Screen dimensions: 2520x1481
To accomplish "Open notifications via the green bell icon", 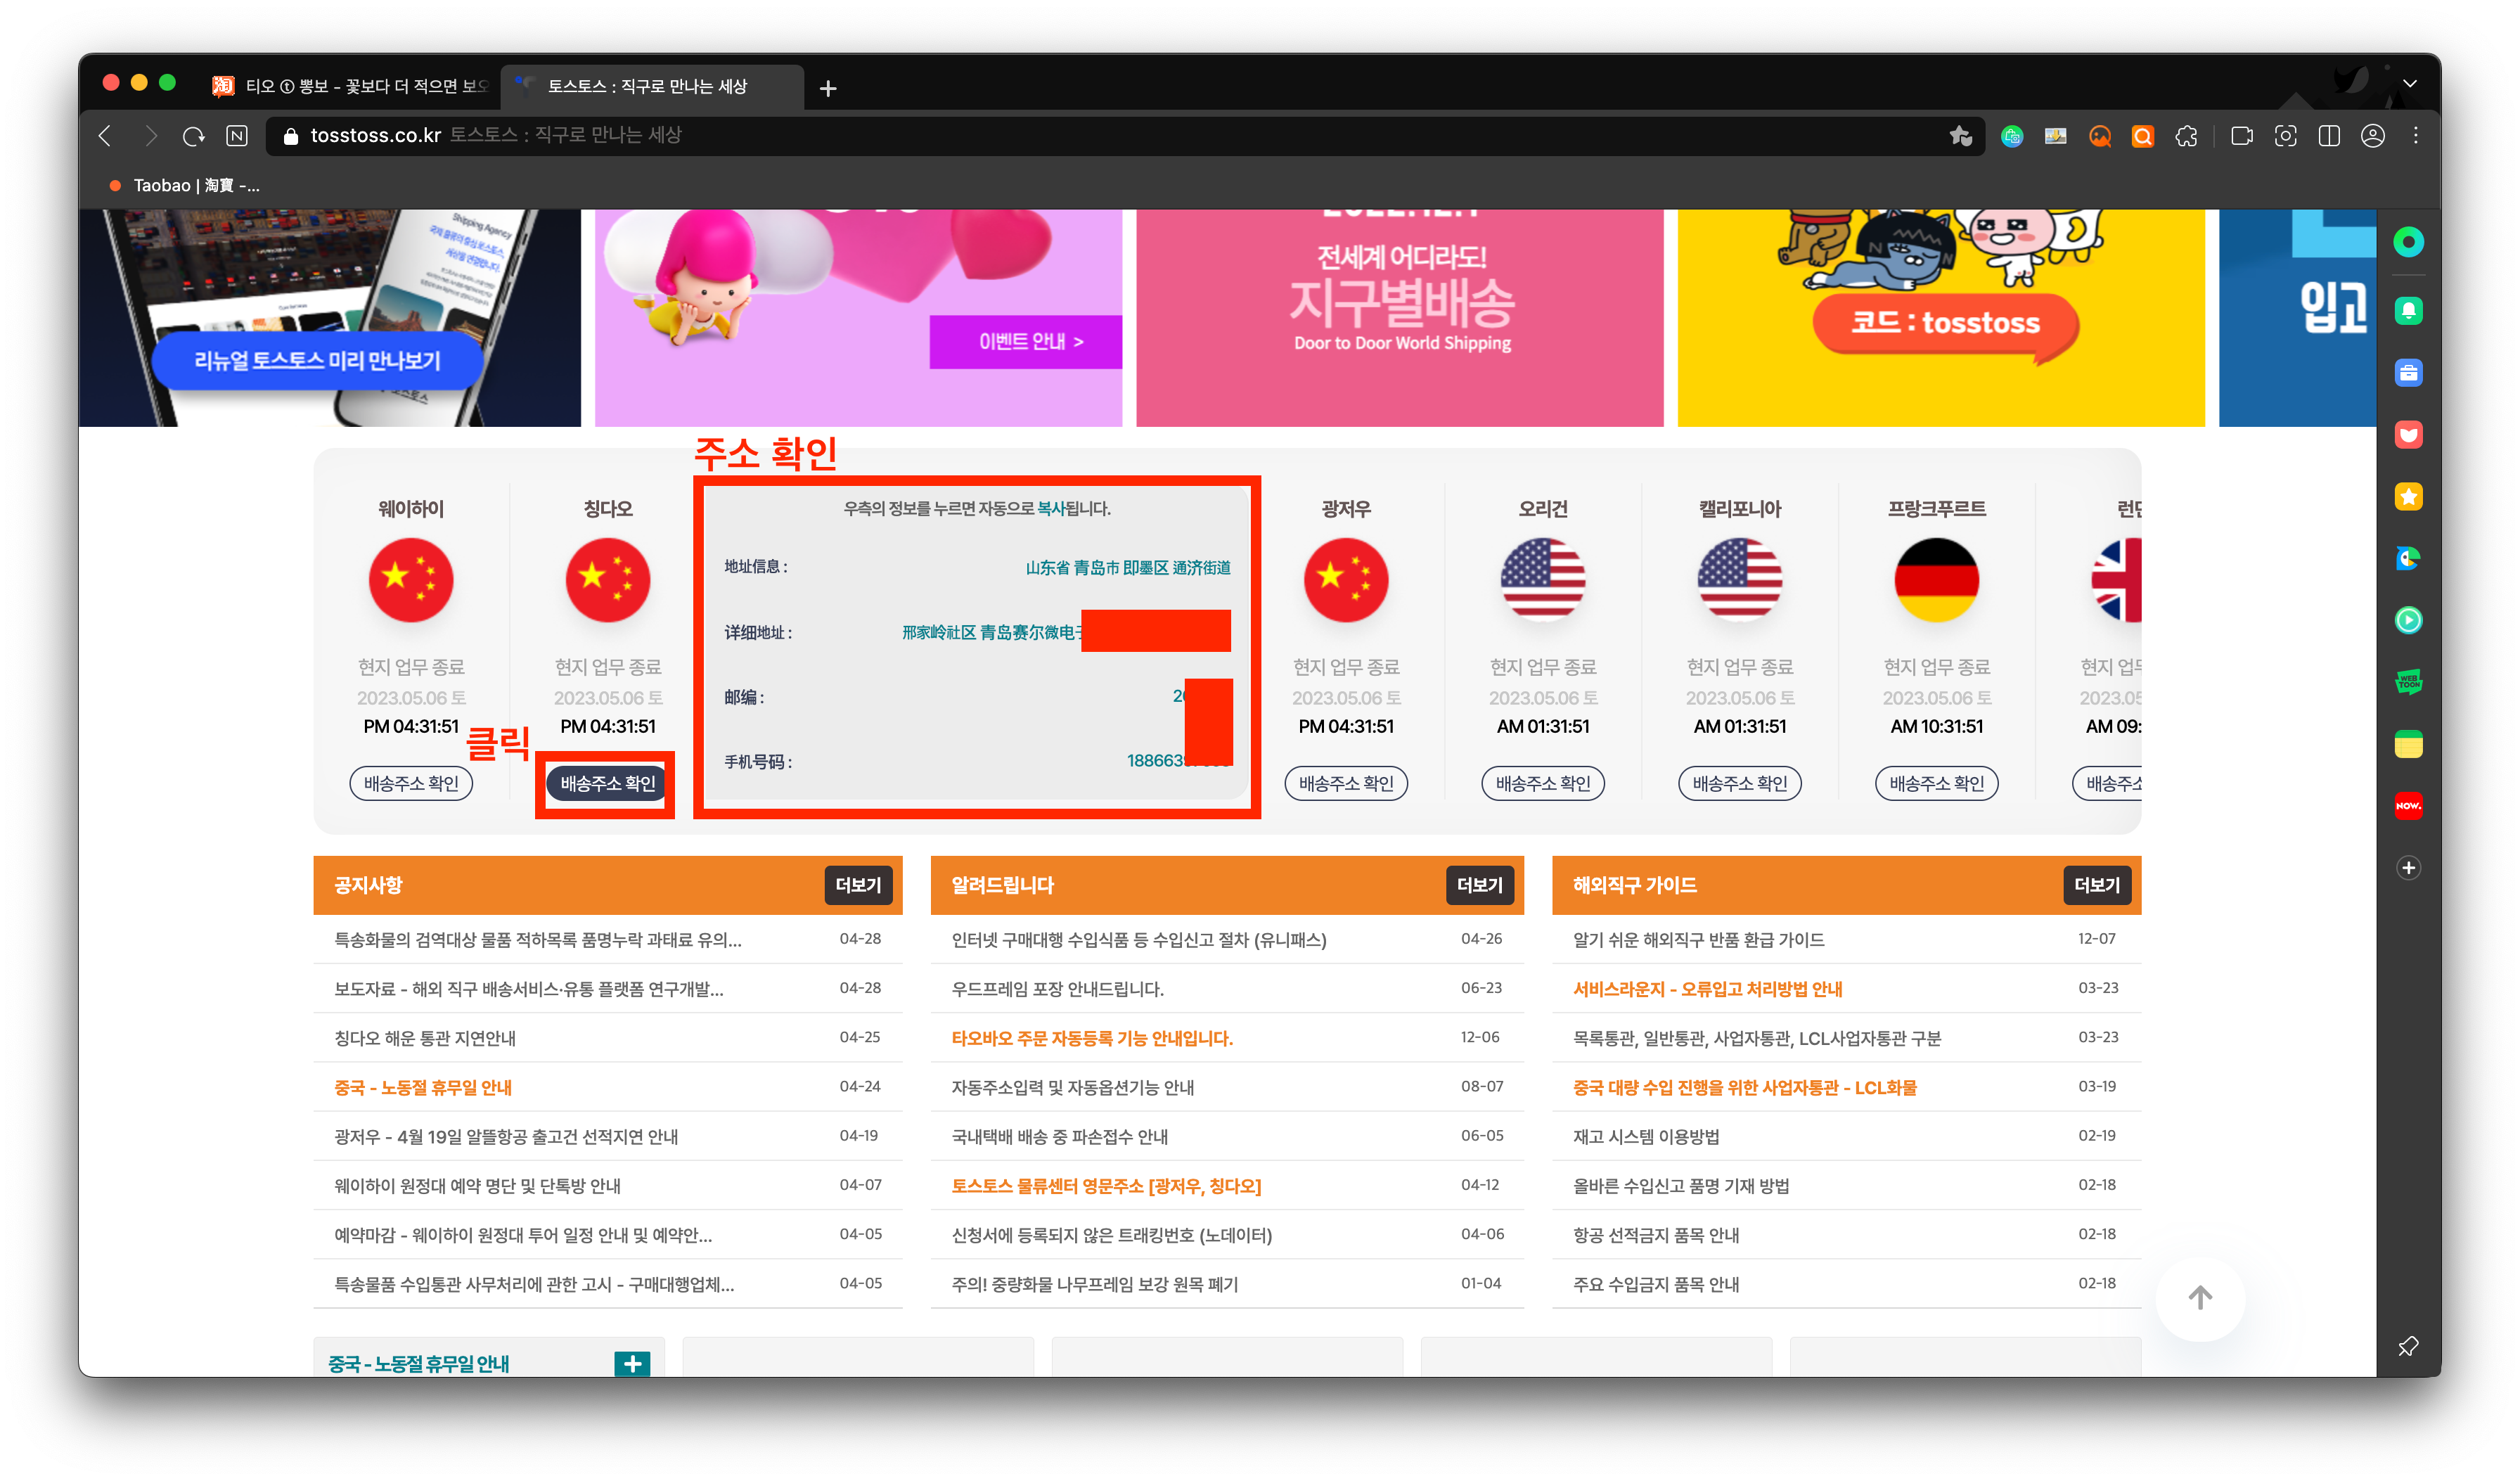I will click(x=2409, y=310).
